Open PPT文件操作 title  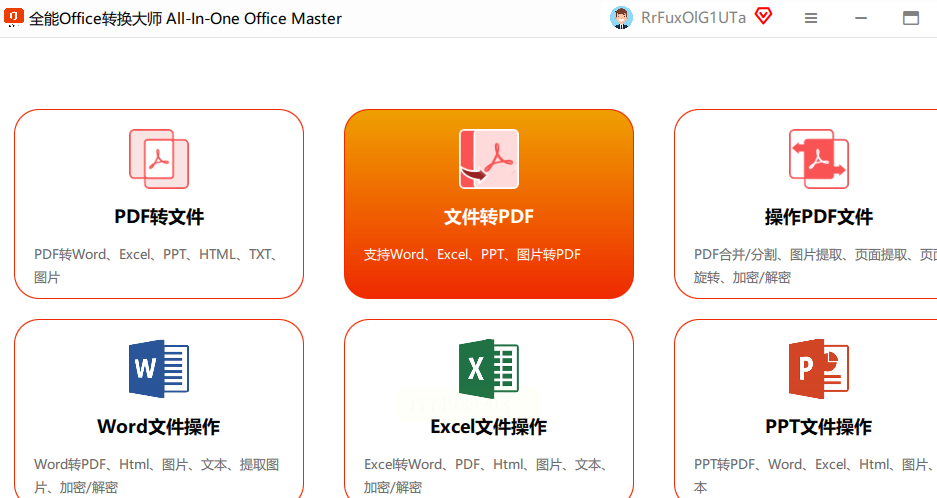coord(819,426)
